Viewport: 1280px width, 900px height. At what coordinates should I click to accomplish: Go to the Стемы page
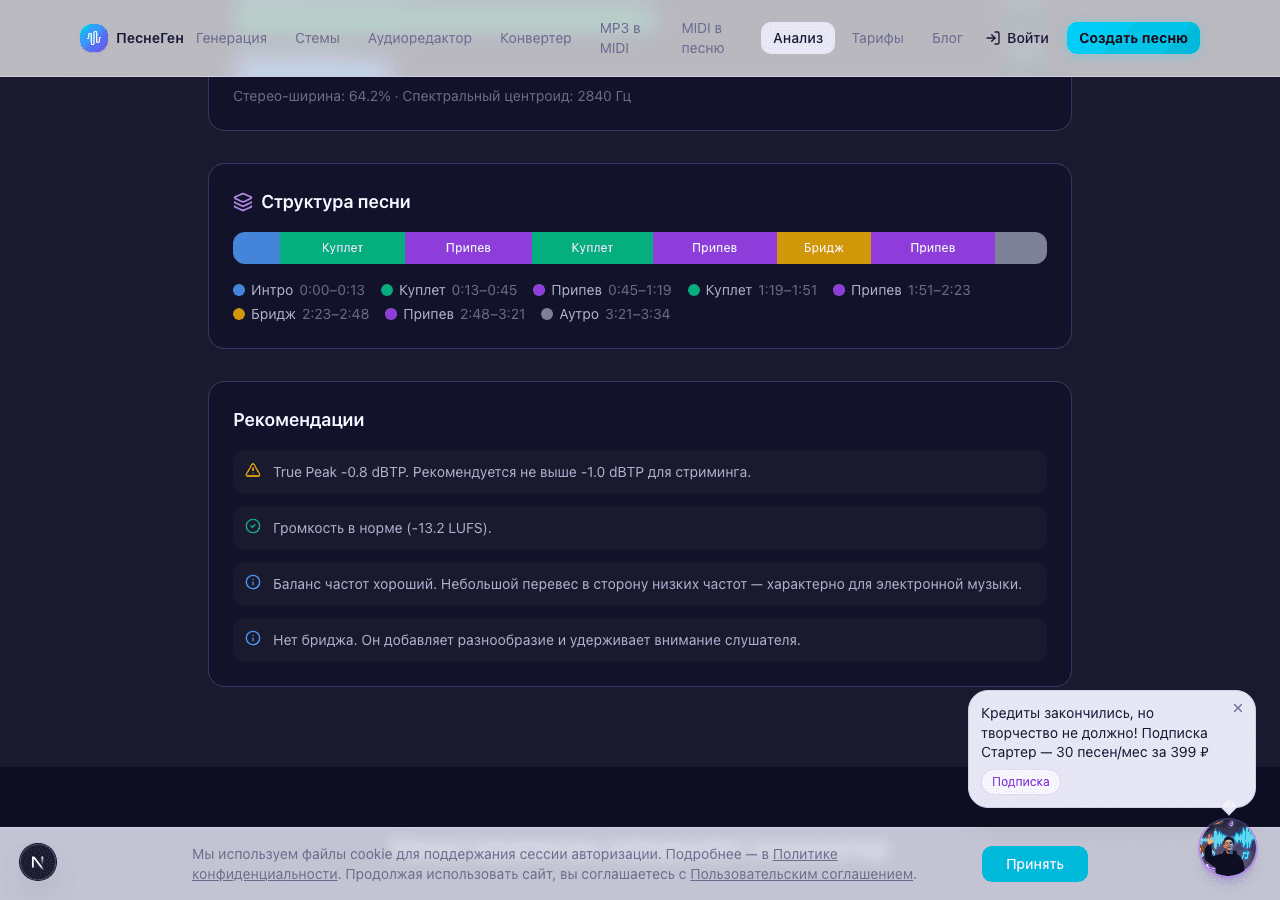point(317,38)
